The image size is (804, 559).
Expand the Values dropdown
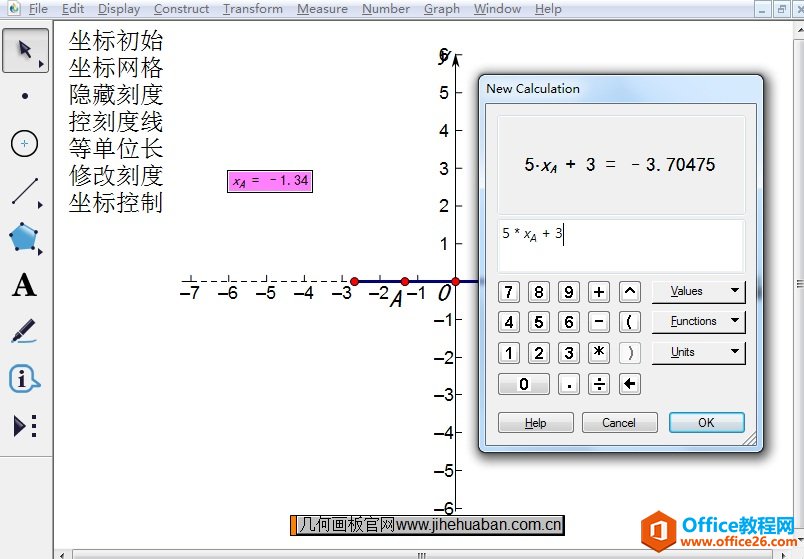[698, 291]
